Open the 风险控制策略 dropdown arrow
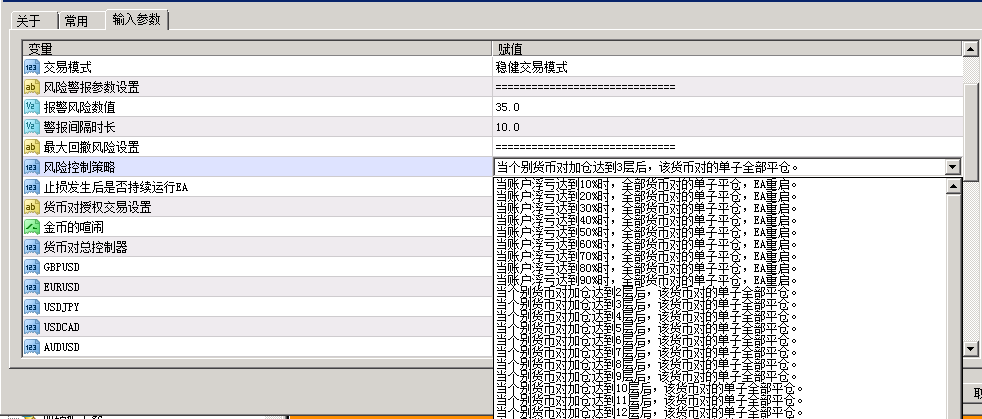Screen dimensions: 982x419 click(953, 167)
